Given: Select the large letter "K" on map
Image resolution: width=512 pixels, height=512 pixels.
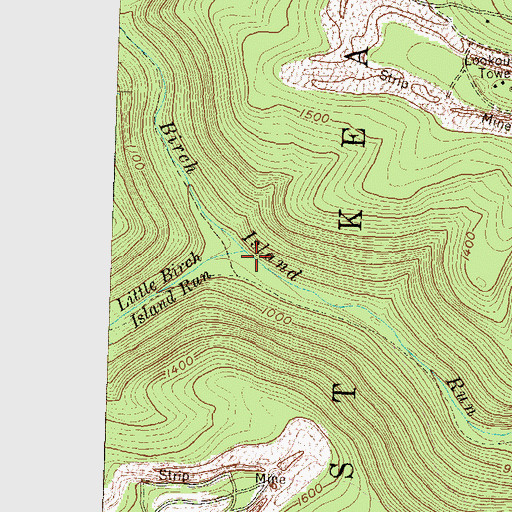Looking at the screenshot, I should pos(350,220).
